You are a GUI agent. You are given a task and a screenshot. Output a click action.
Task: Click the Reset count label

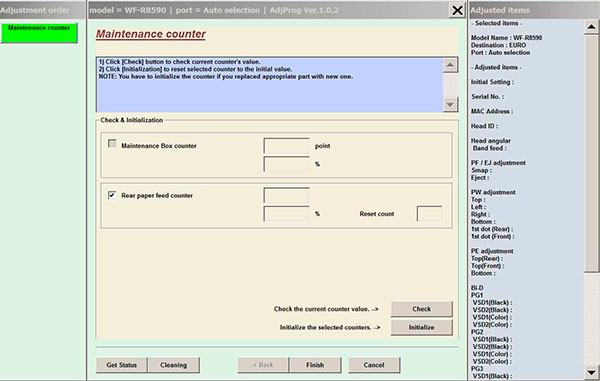(x=377, y=214)
